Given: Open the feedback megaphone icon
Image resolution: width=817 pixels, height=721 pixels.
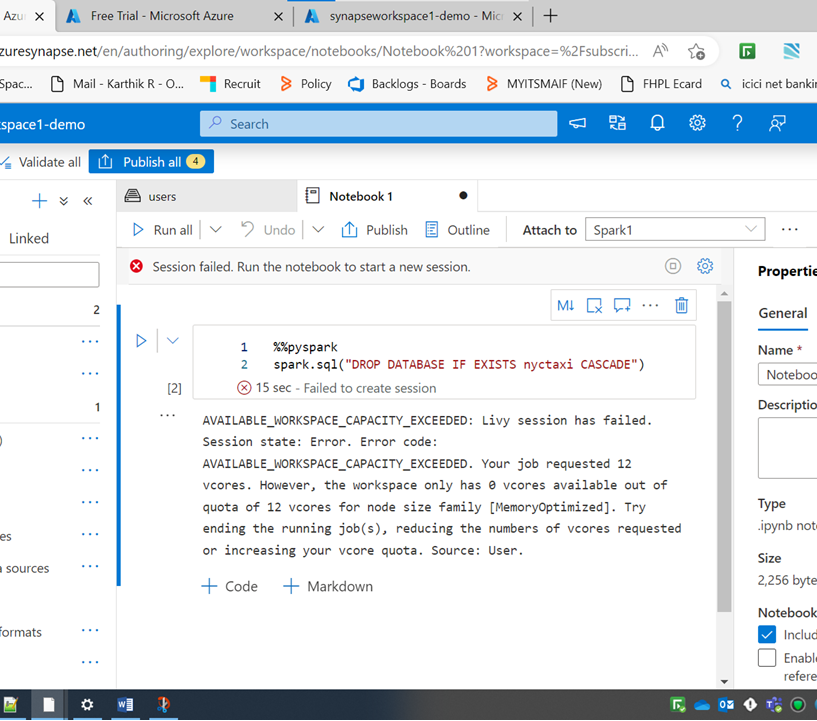Looking at the screenshot, I should [x=577, y=122].
